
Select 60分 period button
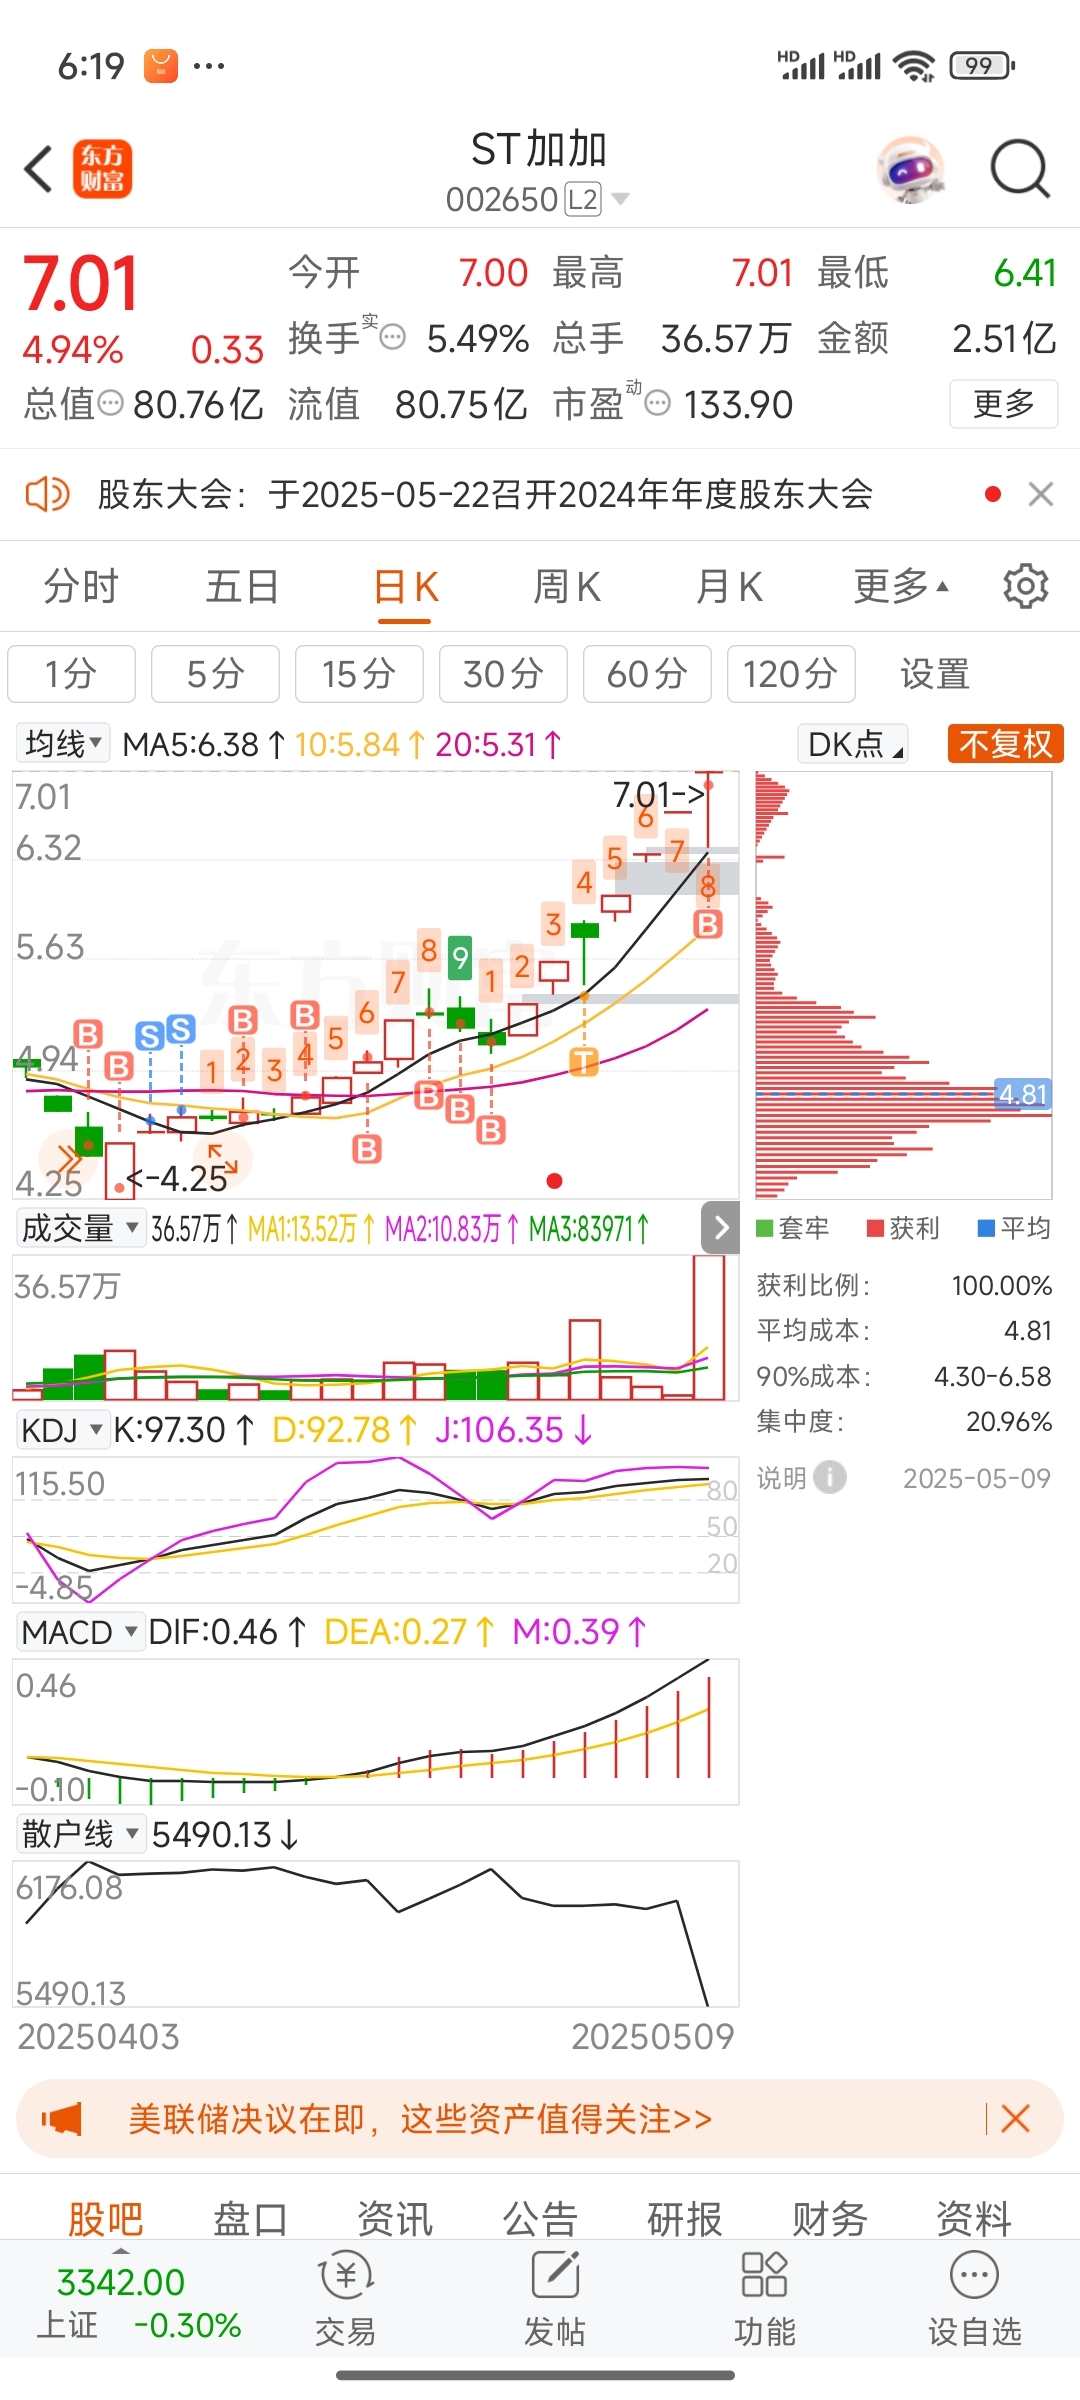tap(647, 674)
